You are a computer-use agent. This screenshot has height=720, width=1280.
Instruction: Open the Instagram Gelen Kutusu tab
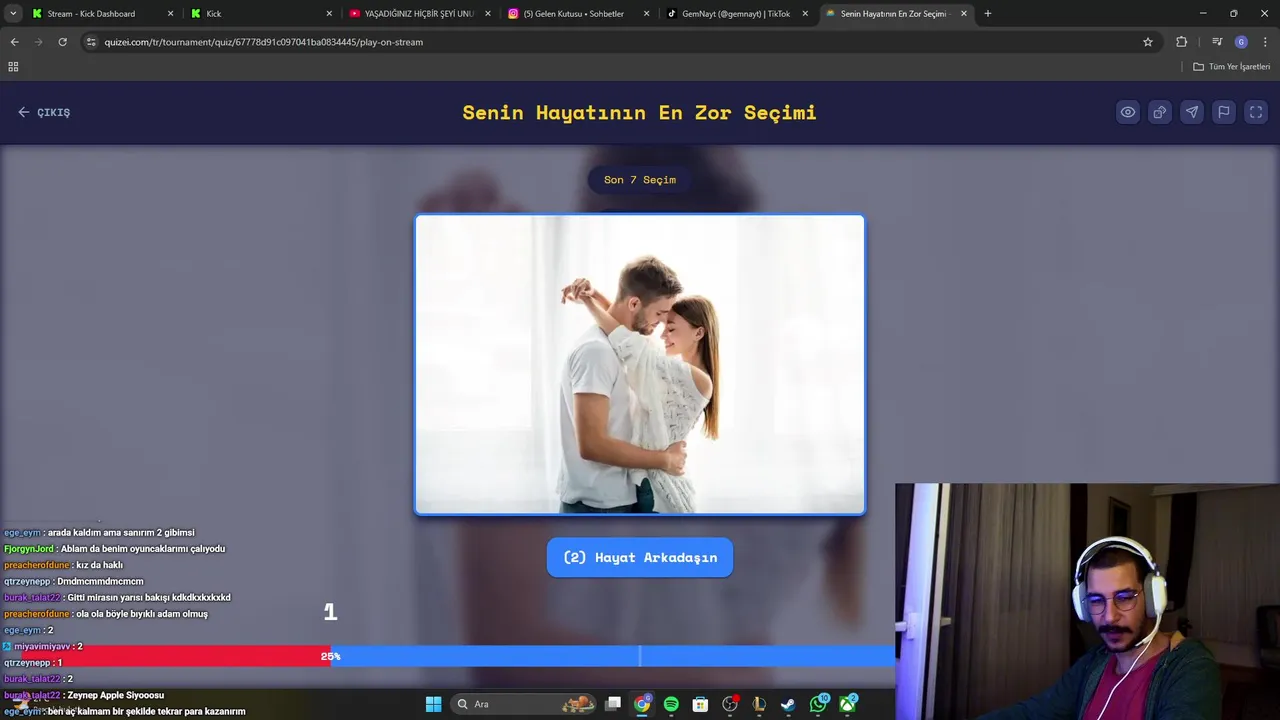(x=578, y=14)
